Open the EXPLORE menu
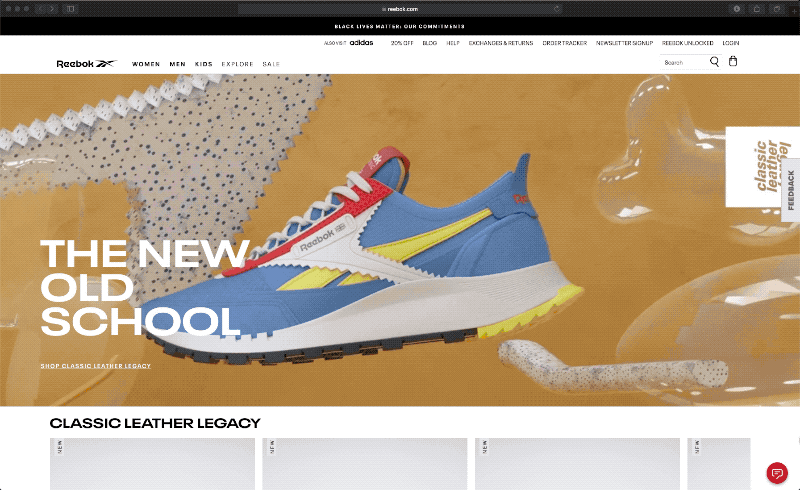800x490 pixels. pos(237,64)
